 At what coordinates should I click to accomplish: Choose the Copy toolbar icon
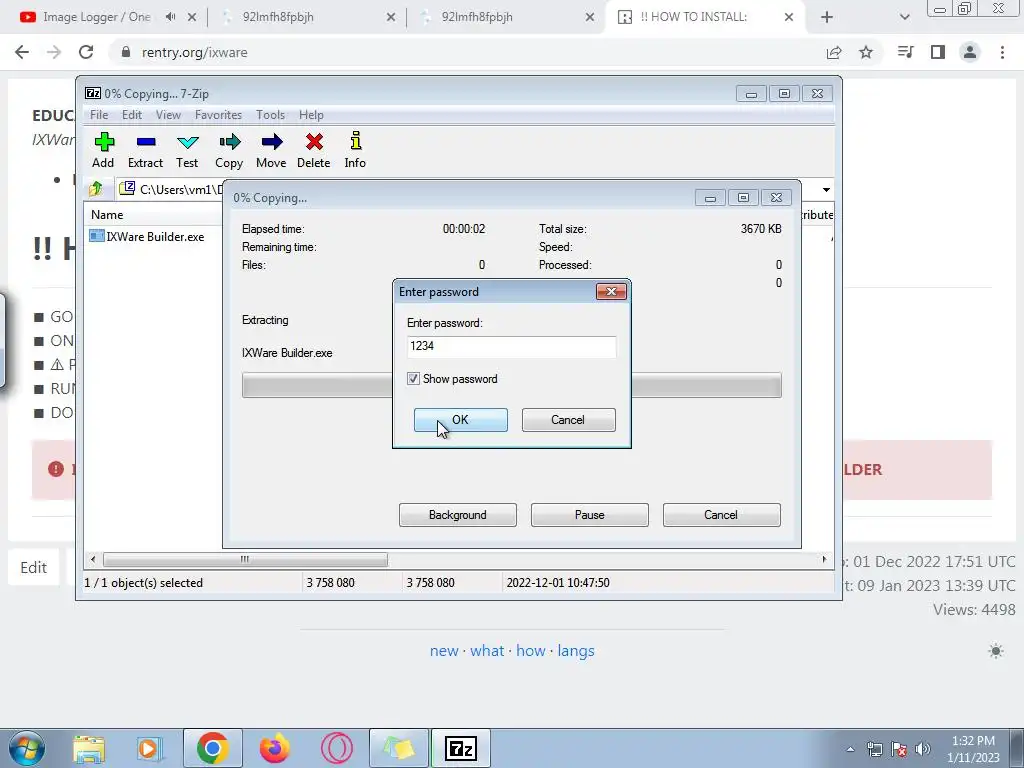229,150
